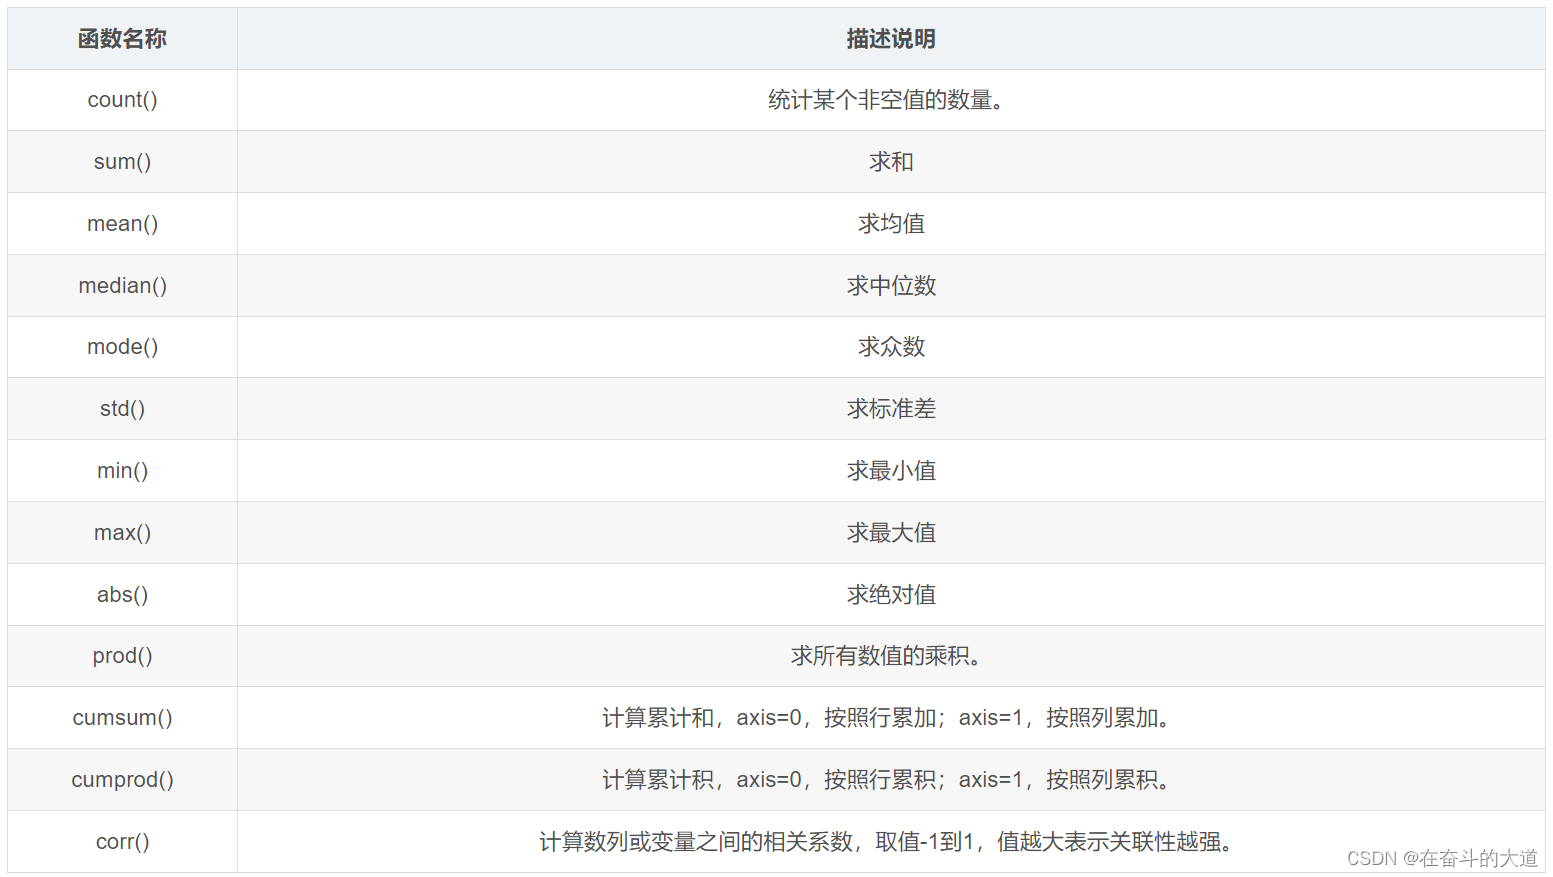This screenshot has height=877, width=1553.
Task: Click the 描述说明 column header
Action: 891,39
